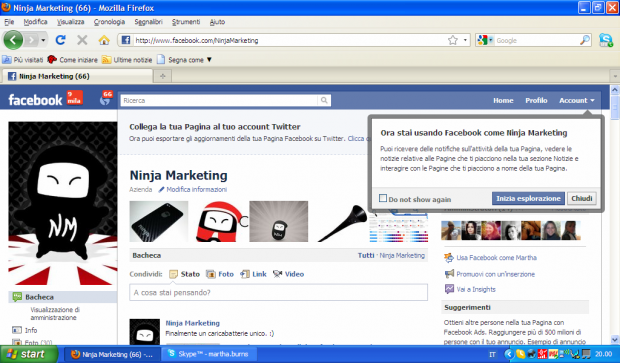Click the magnifier in the Google search box
Image resolution: width=620 pixels, height=363 pixels.
[584, 40]
